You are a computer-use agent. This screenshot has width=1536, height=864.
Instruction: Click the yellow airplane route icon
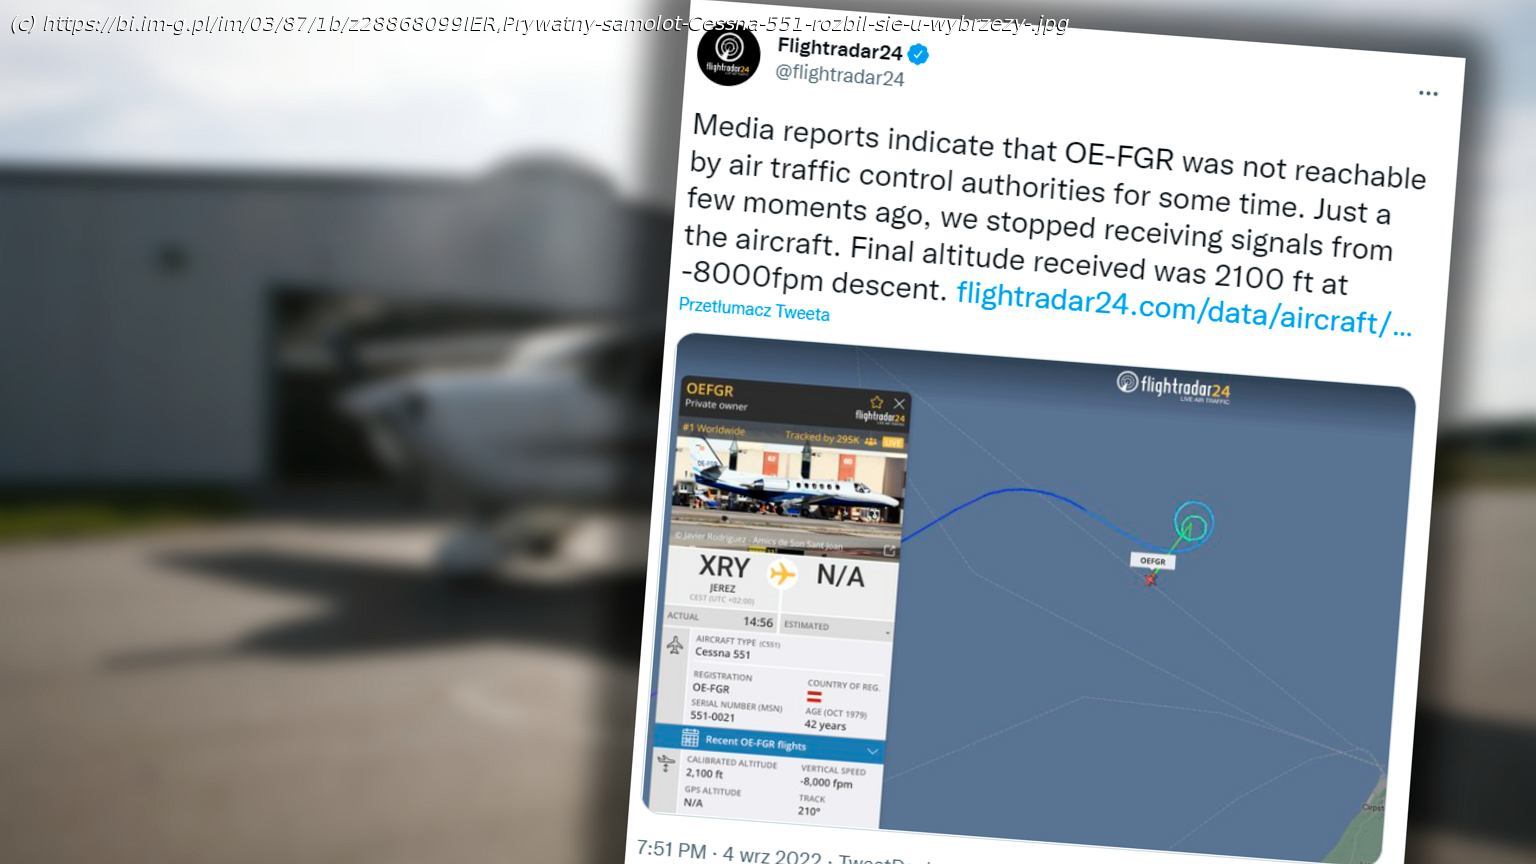781,574
